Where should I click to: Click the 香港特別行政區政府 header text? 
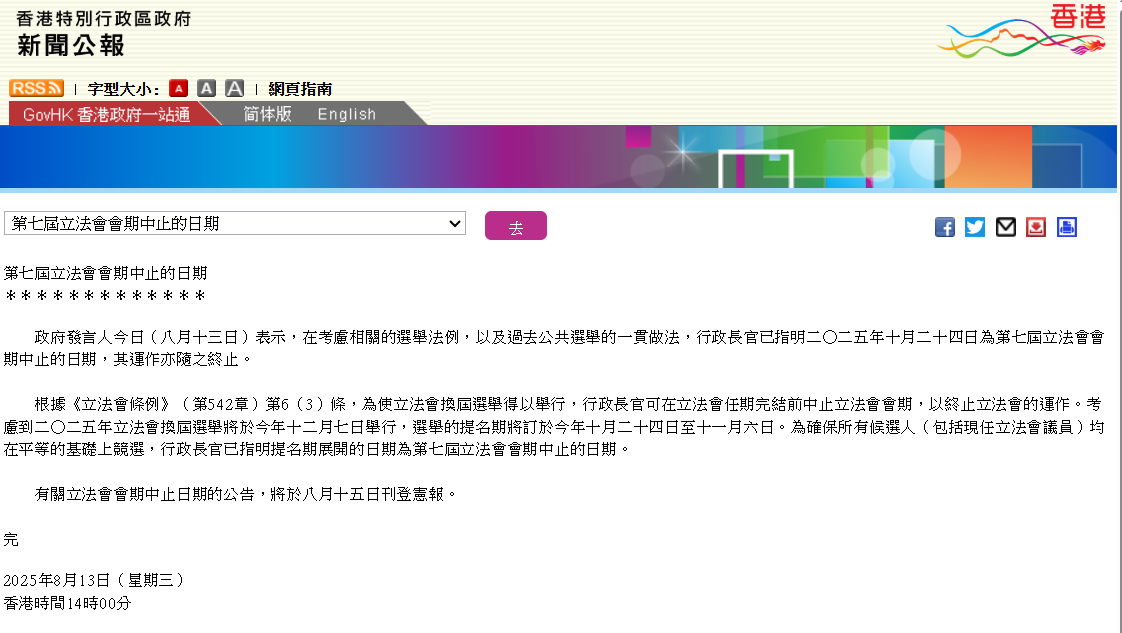click(103, 18)
